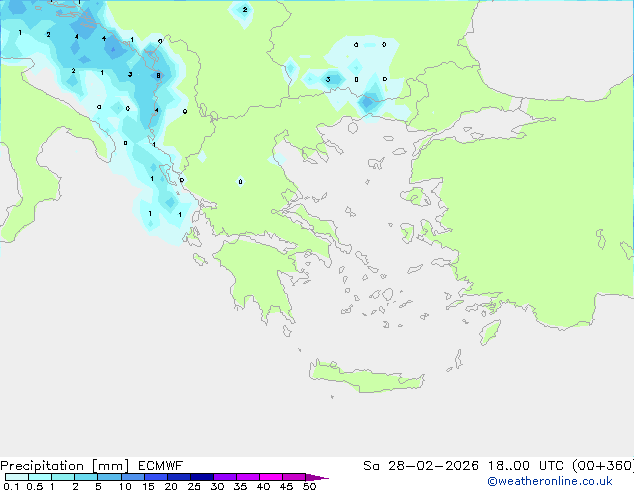Click the ECMWF model label
Screen dimensions: 634x490
click(161, 466)
